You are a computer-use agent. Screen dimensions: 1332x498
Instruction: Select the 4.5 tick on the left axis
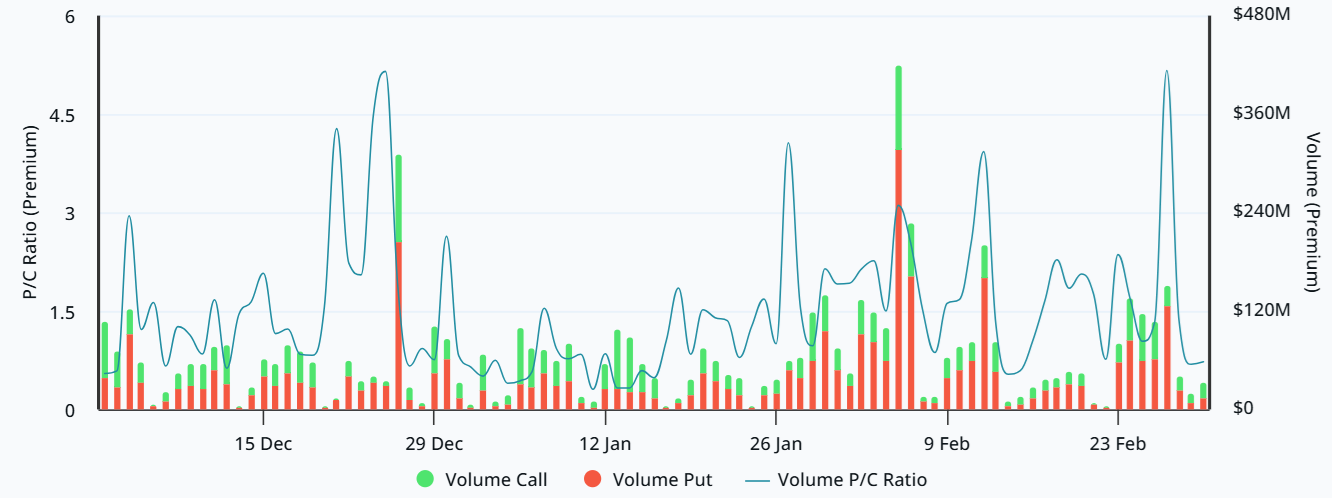coord(61,115)
